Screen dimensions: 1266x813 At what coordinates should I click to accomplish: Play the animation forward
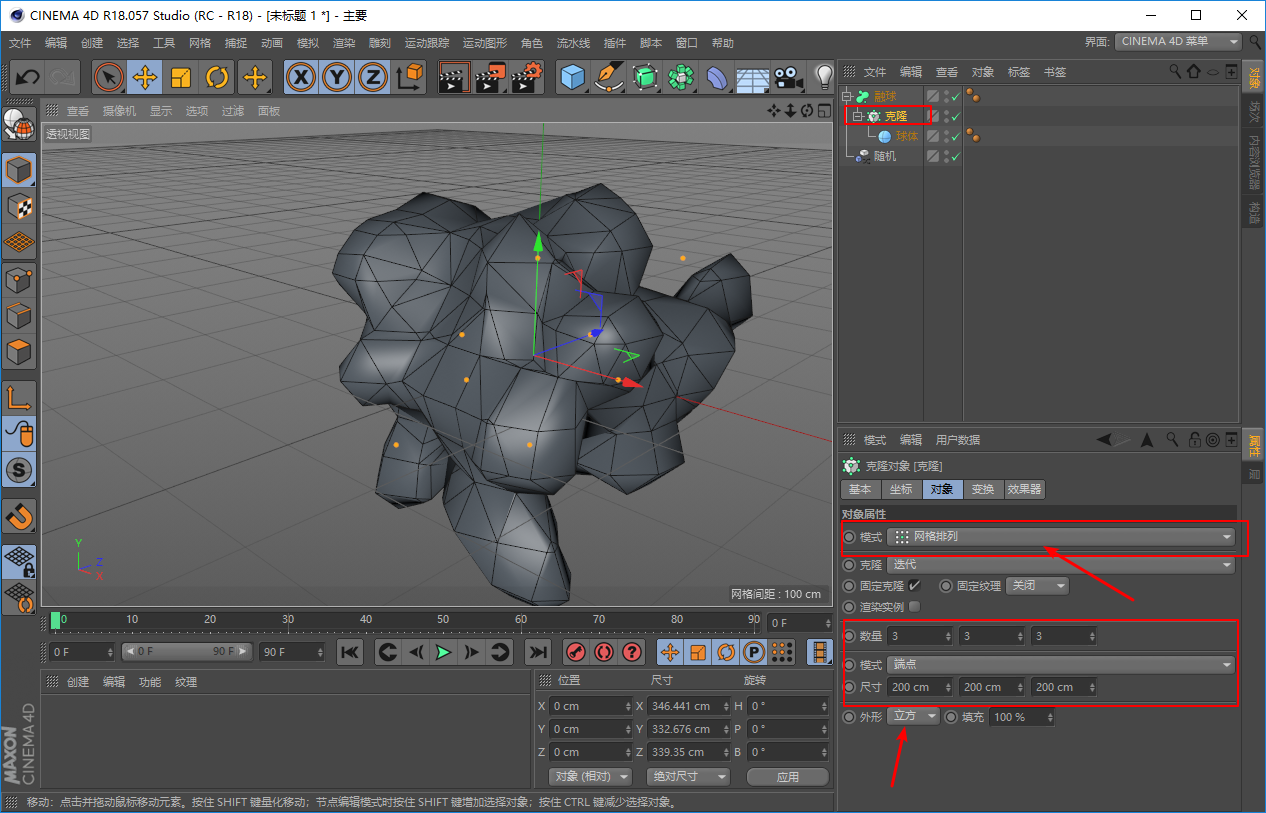[x=443, y=652]
